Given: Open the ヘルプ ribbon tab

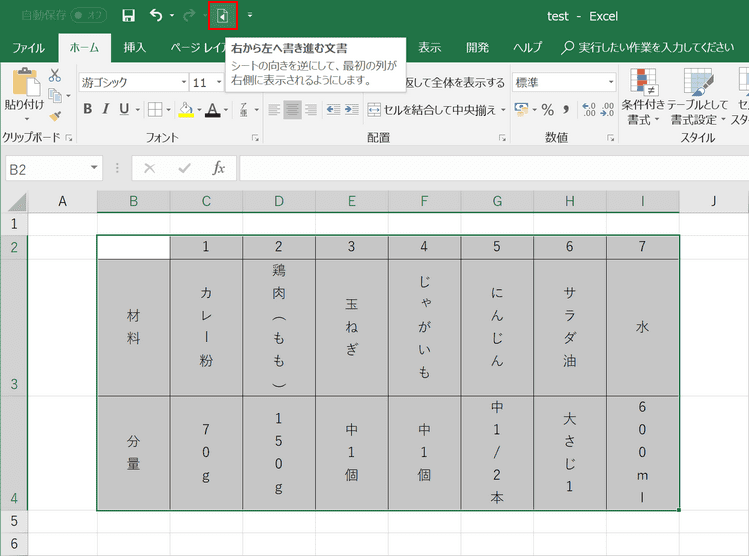Looking at the screenshot, I should (527, 48).
